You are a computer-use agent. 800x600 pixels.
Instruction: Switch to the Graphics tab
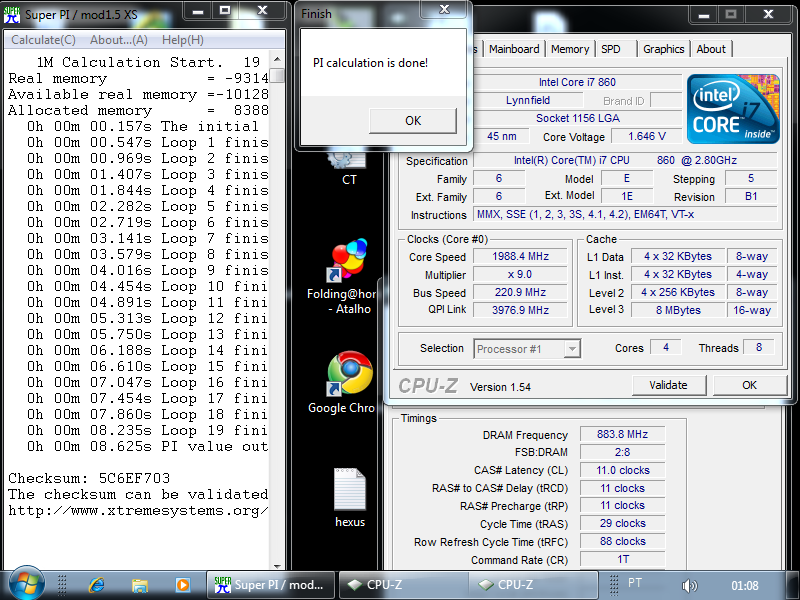pyautogui.click(x=663, y=49)
